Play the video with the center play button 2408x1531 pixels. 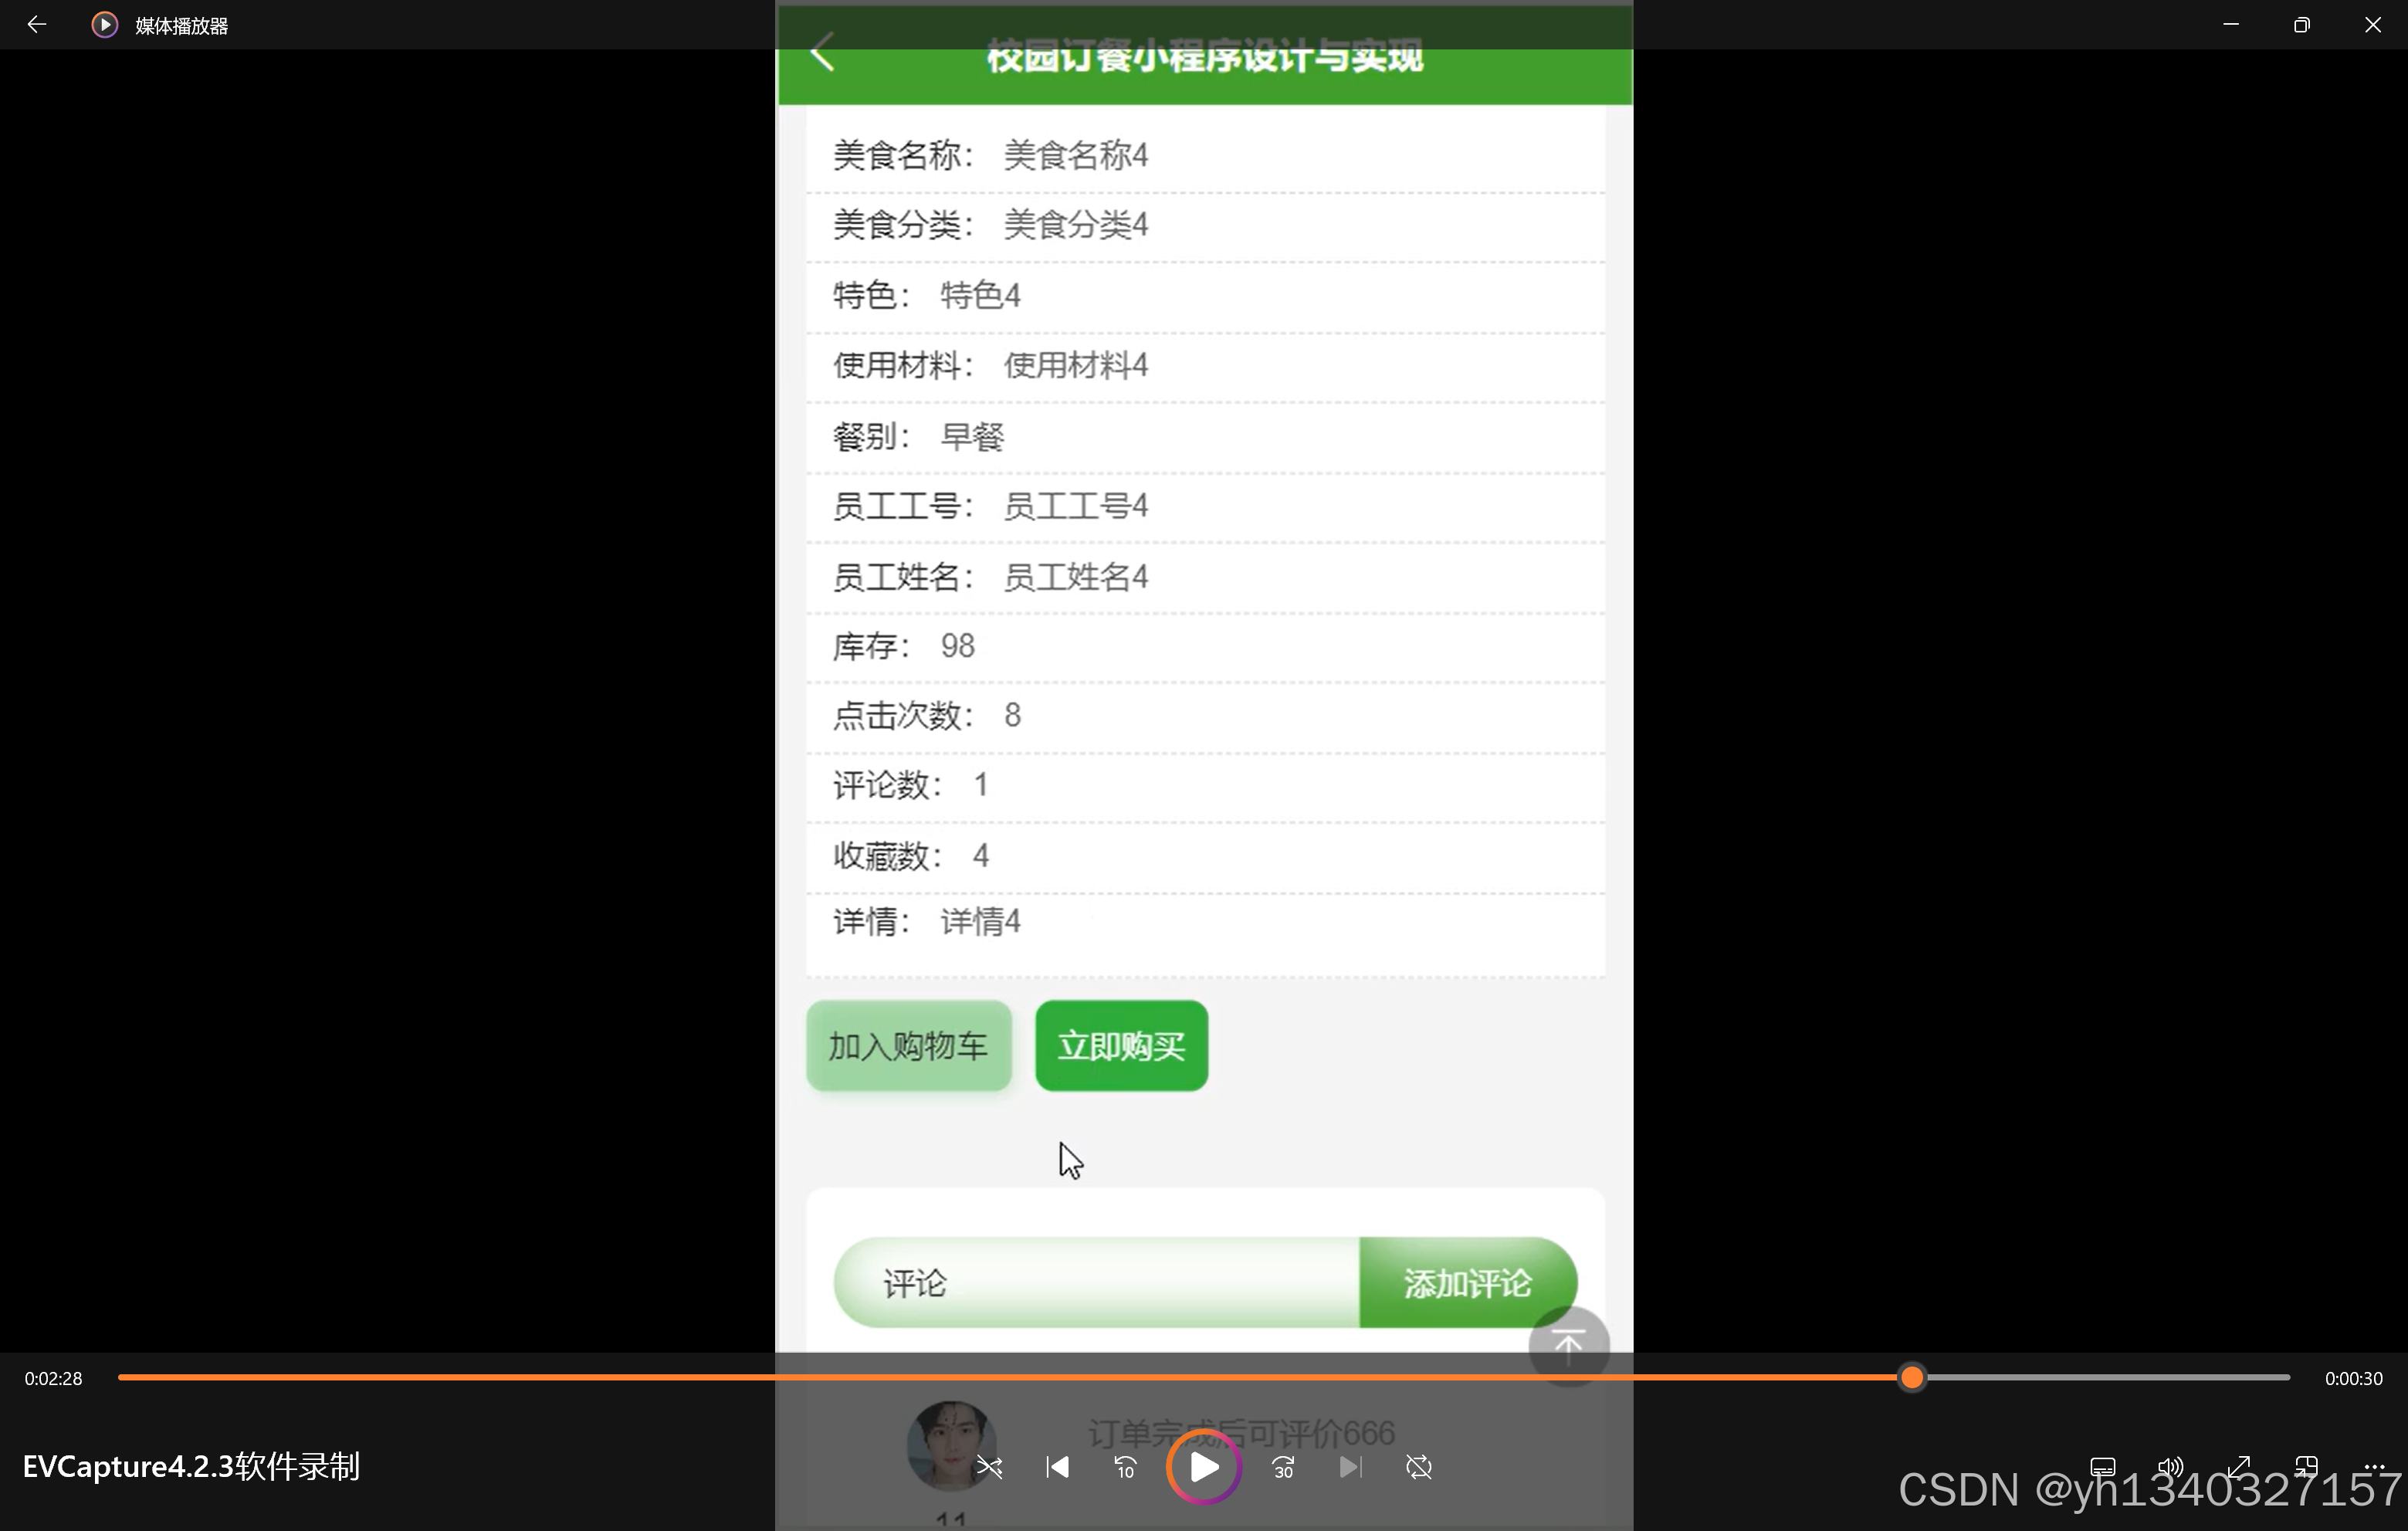point(1204,1467)
